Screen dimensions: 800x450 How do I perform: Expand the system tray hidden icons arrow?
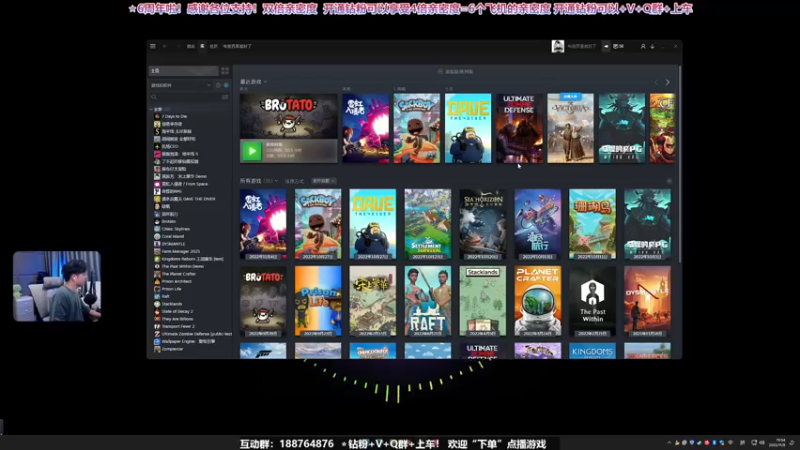pos(669,442)
